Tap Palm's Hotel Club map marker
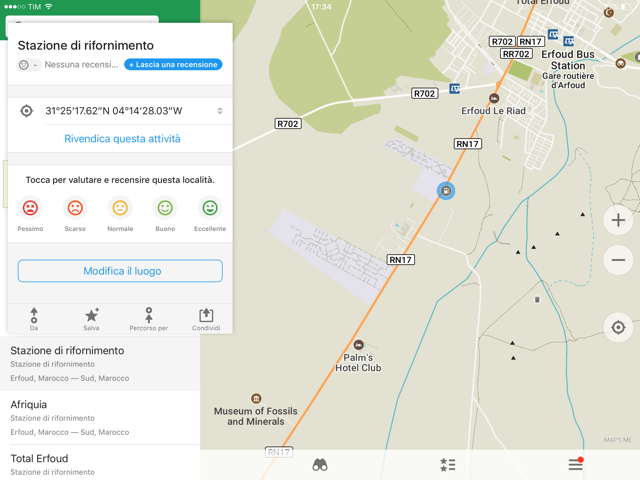Image resolution: width=640 pixels, height=480 pixels. 358,345
